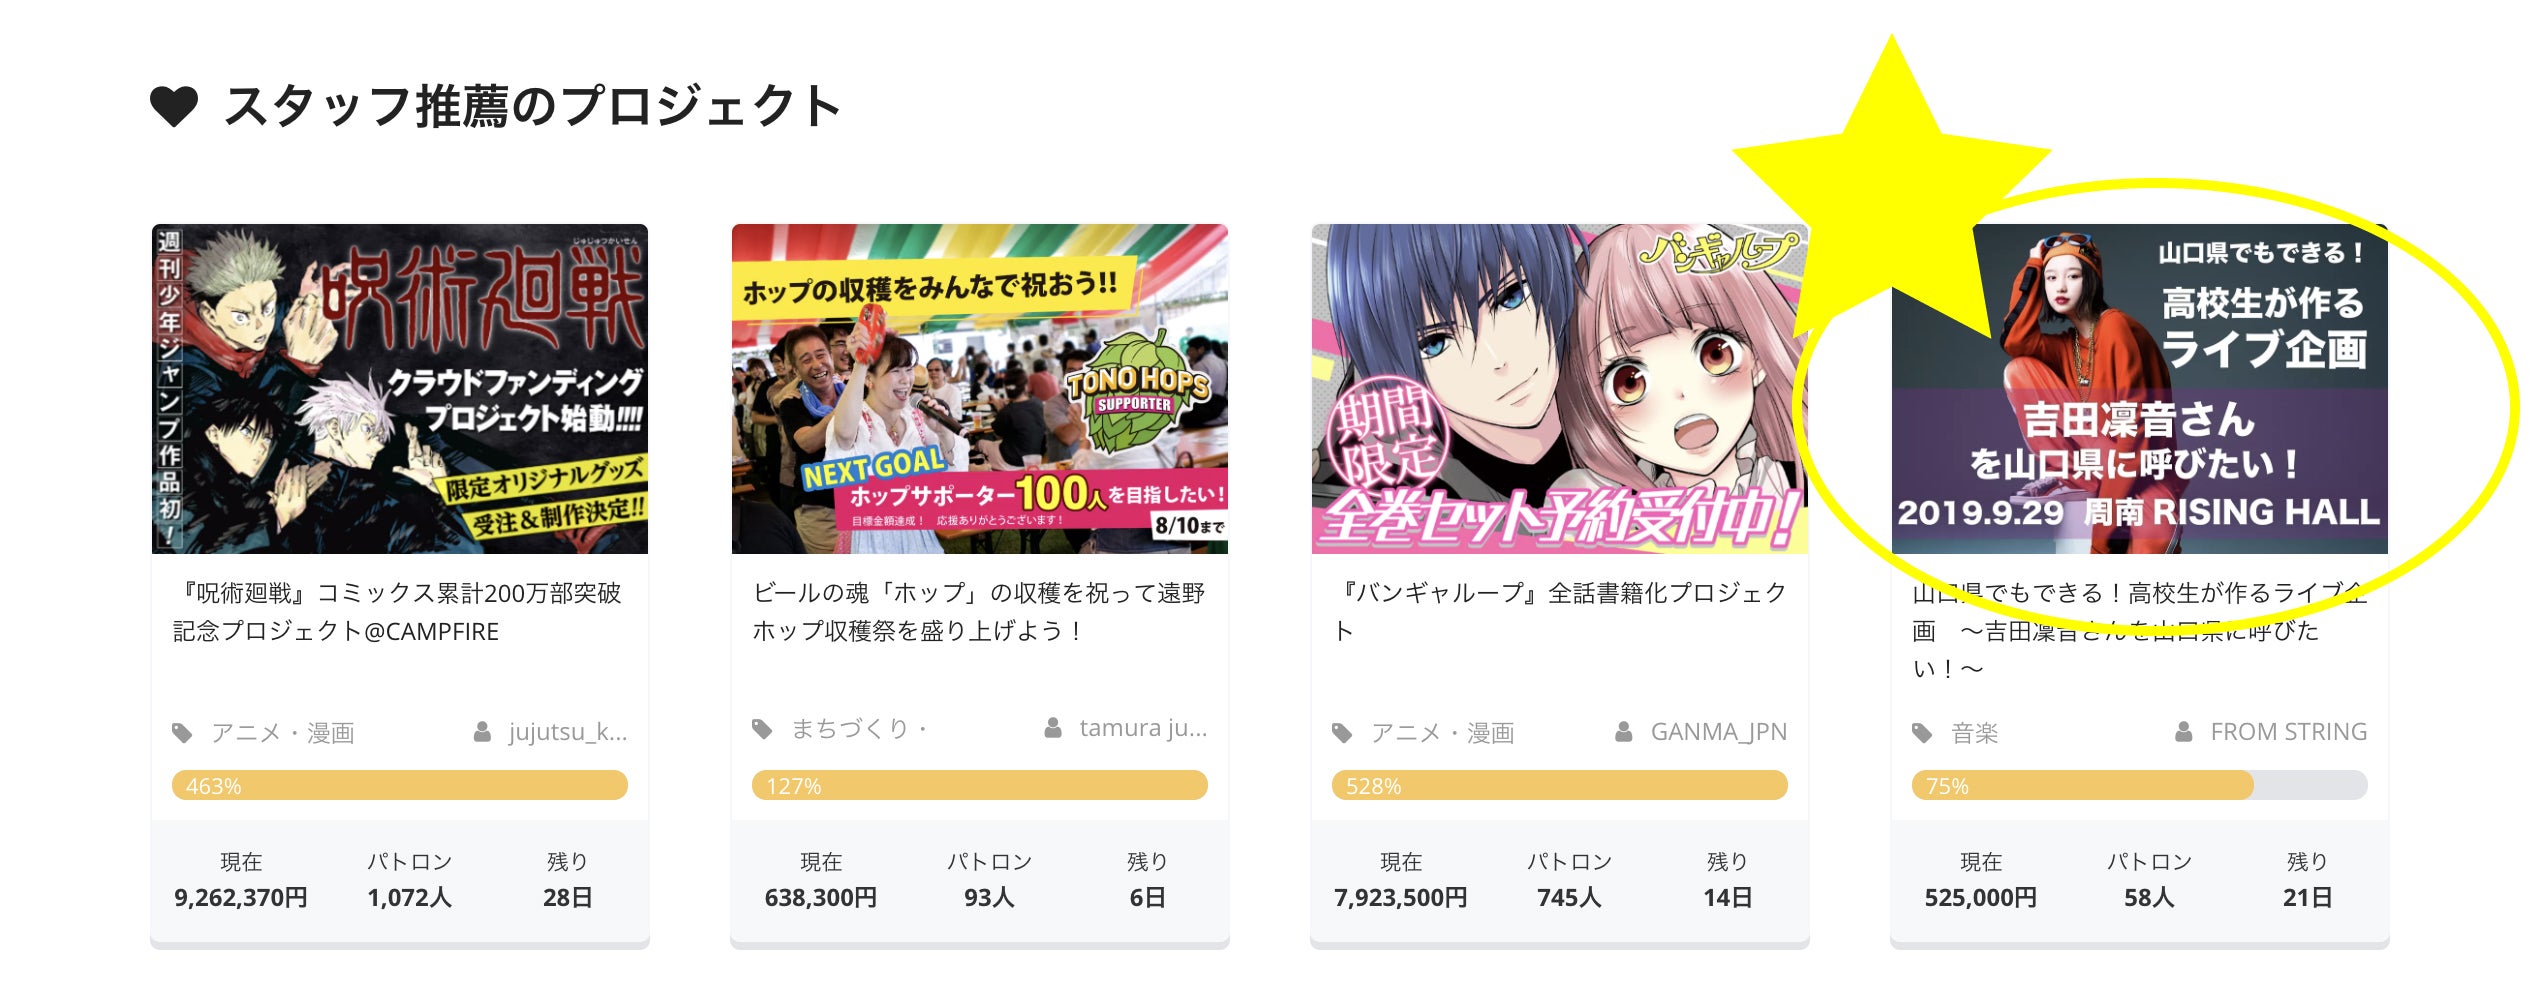The width and height of the screenshot is (2530, 990).
Task: Open 『バンギャループ』全話書籍化プロジェクト title link
Action: point(1560,612)
